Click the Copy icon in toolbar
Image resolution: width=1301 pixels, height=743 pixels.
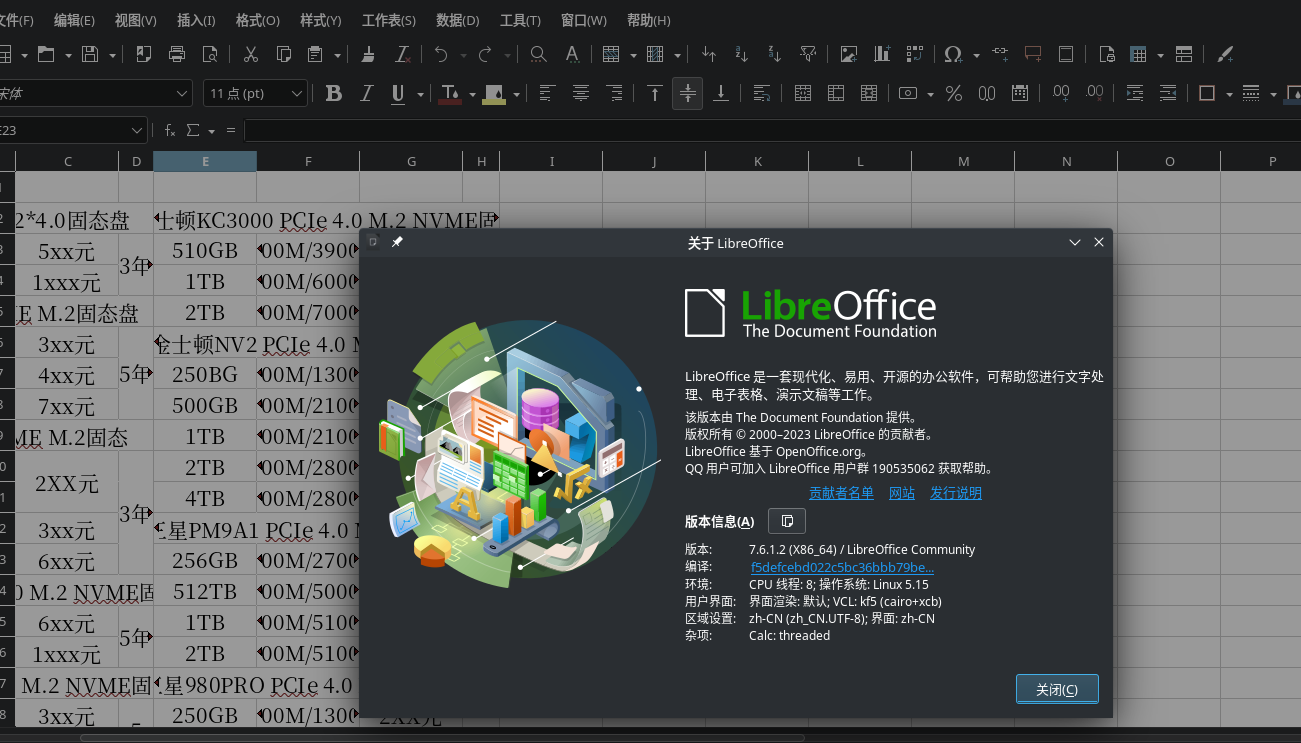click(x=284, y=54)
